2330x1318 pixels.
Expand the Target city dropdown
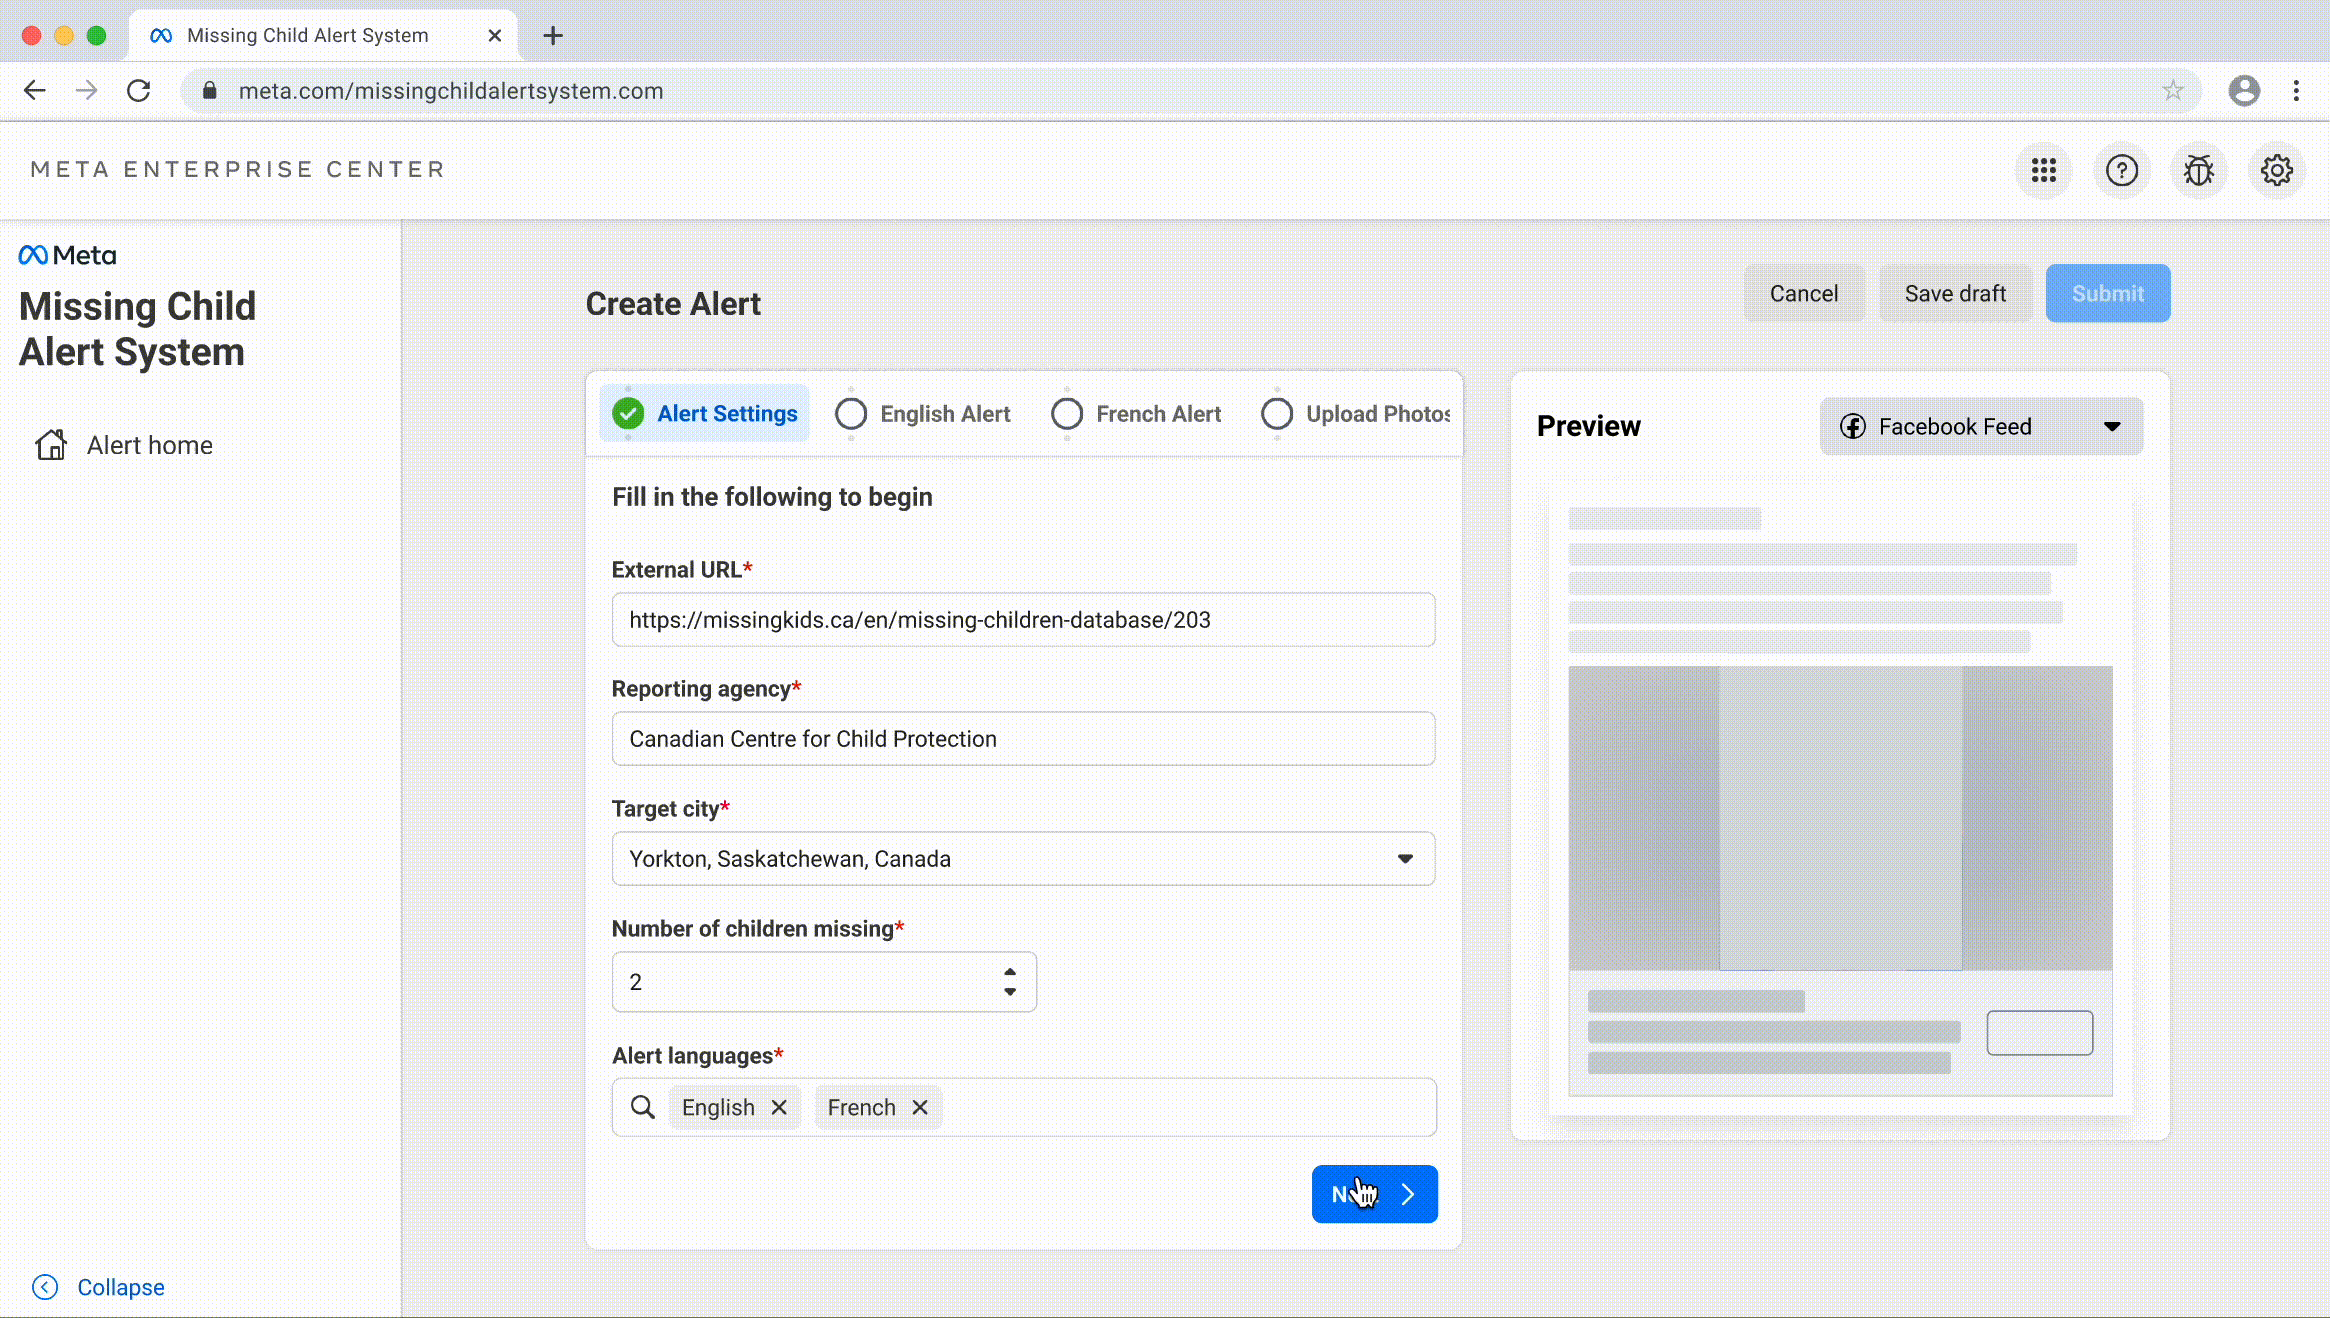(1405, 858)
